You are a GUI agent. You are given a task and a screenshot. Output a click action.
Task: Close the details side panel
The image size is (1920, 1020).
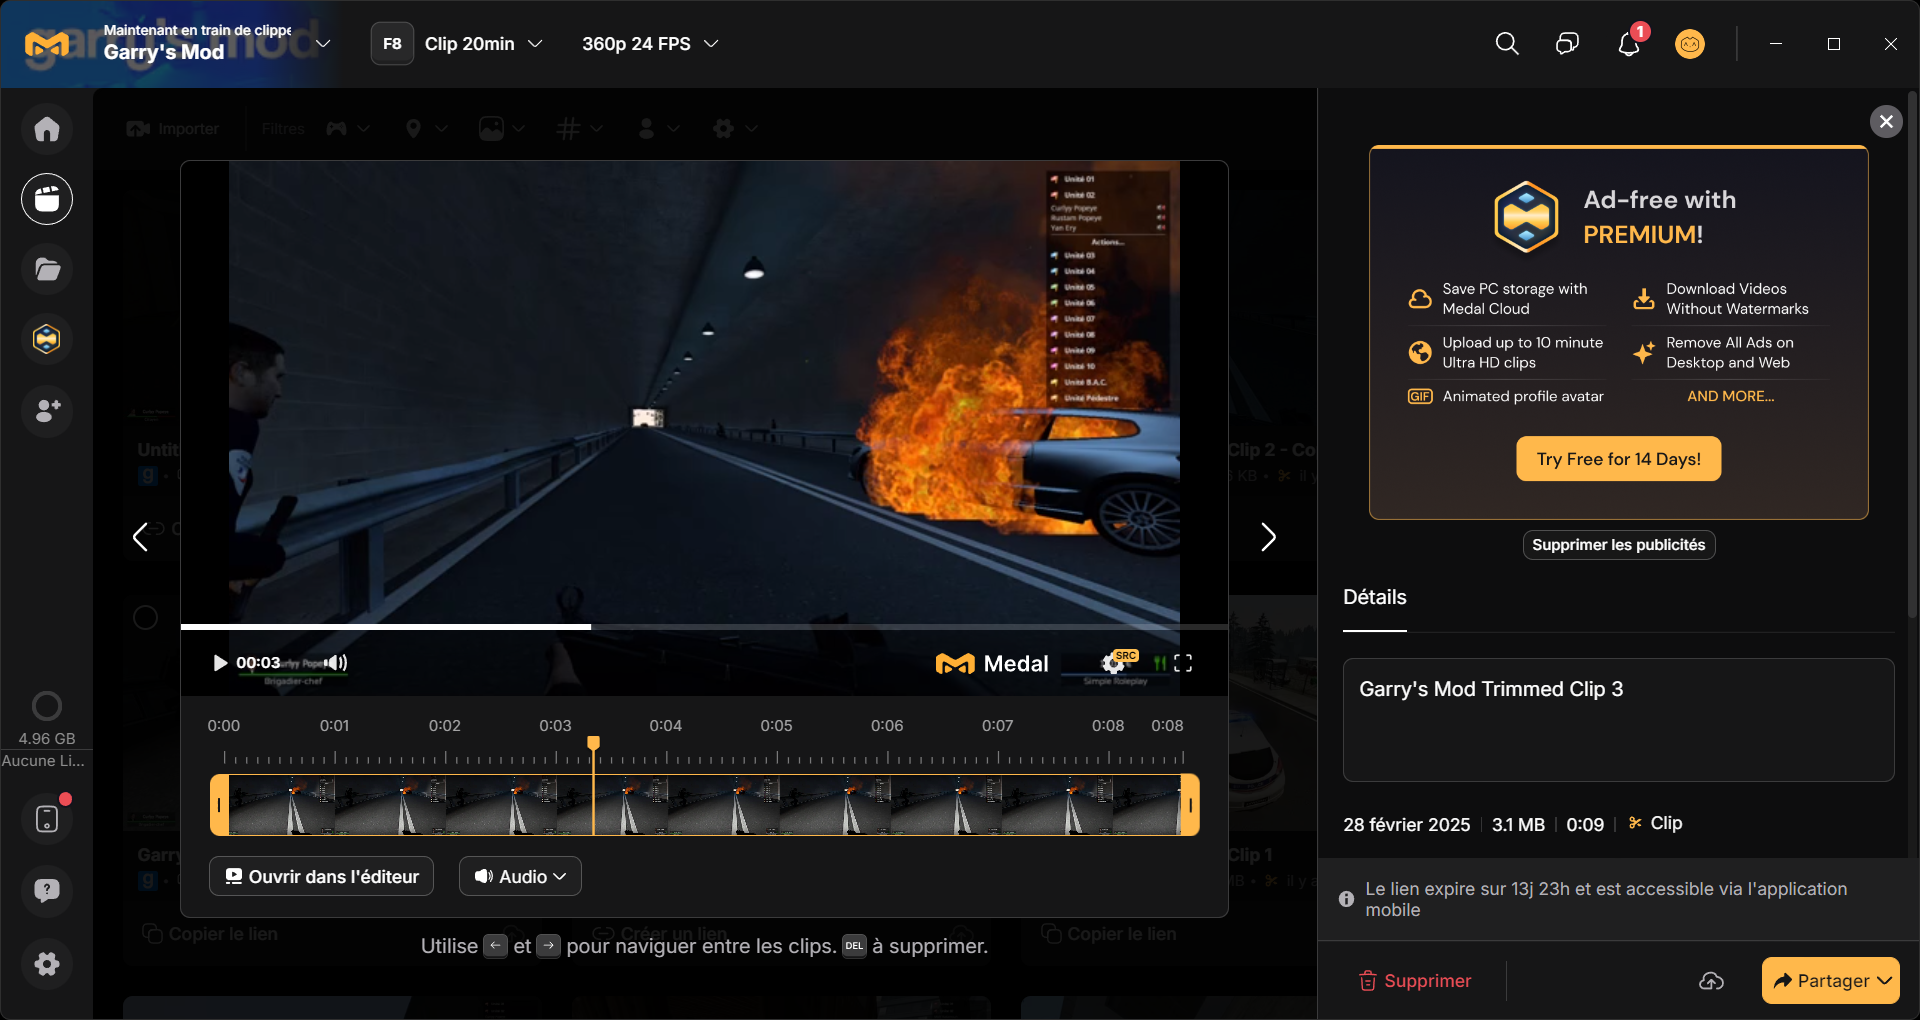point(1886,122)
